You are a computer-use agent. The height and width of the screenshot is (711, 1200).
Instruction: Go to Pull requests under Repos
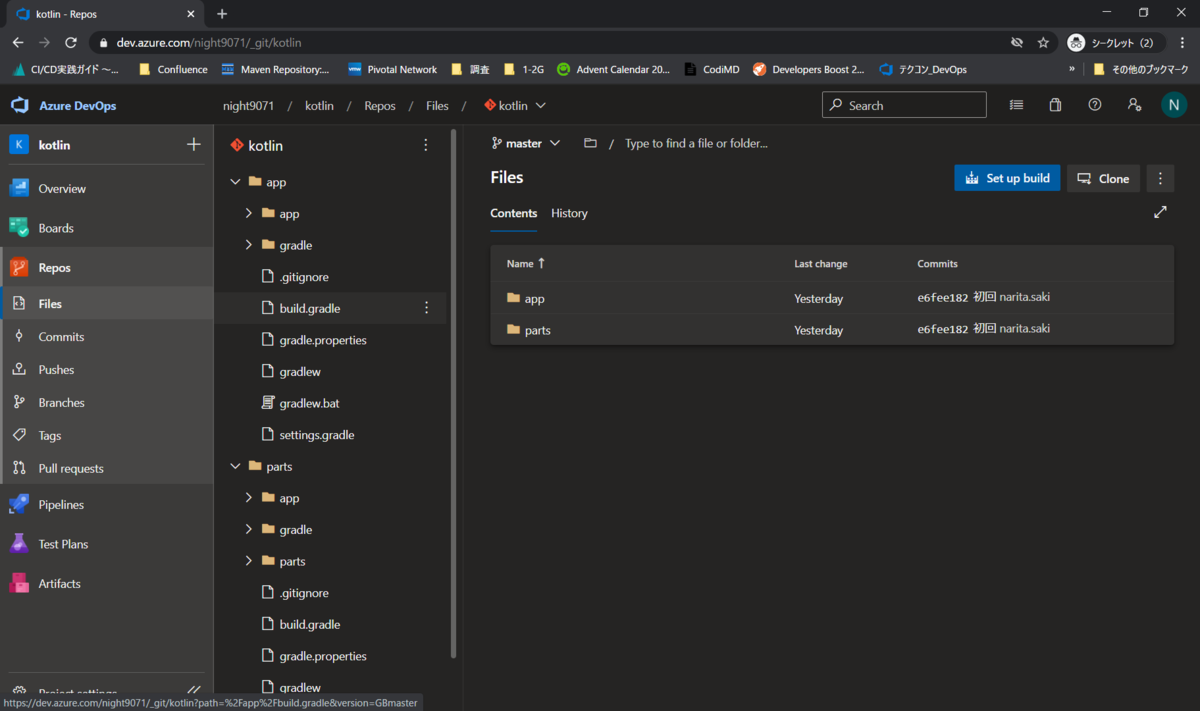coord(71,468)
